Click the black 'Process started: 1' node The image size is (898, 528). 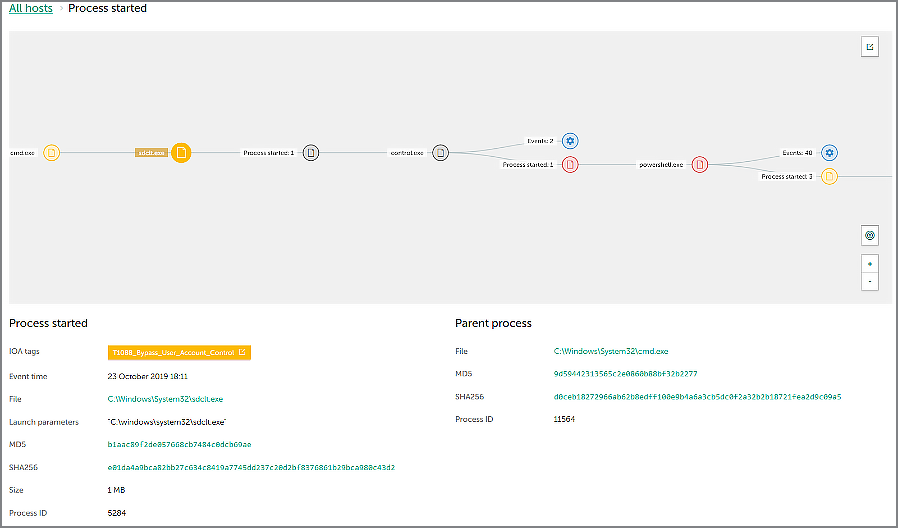point(311,153)
